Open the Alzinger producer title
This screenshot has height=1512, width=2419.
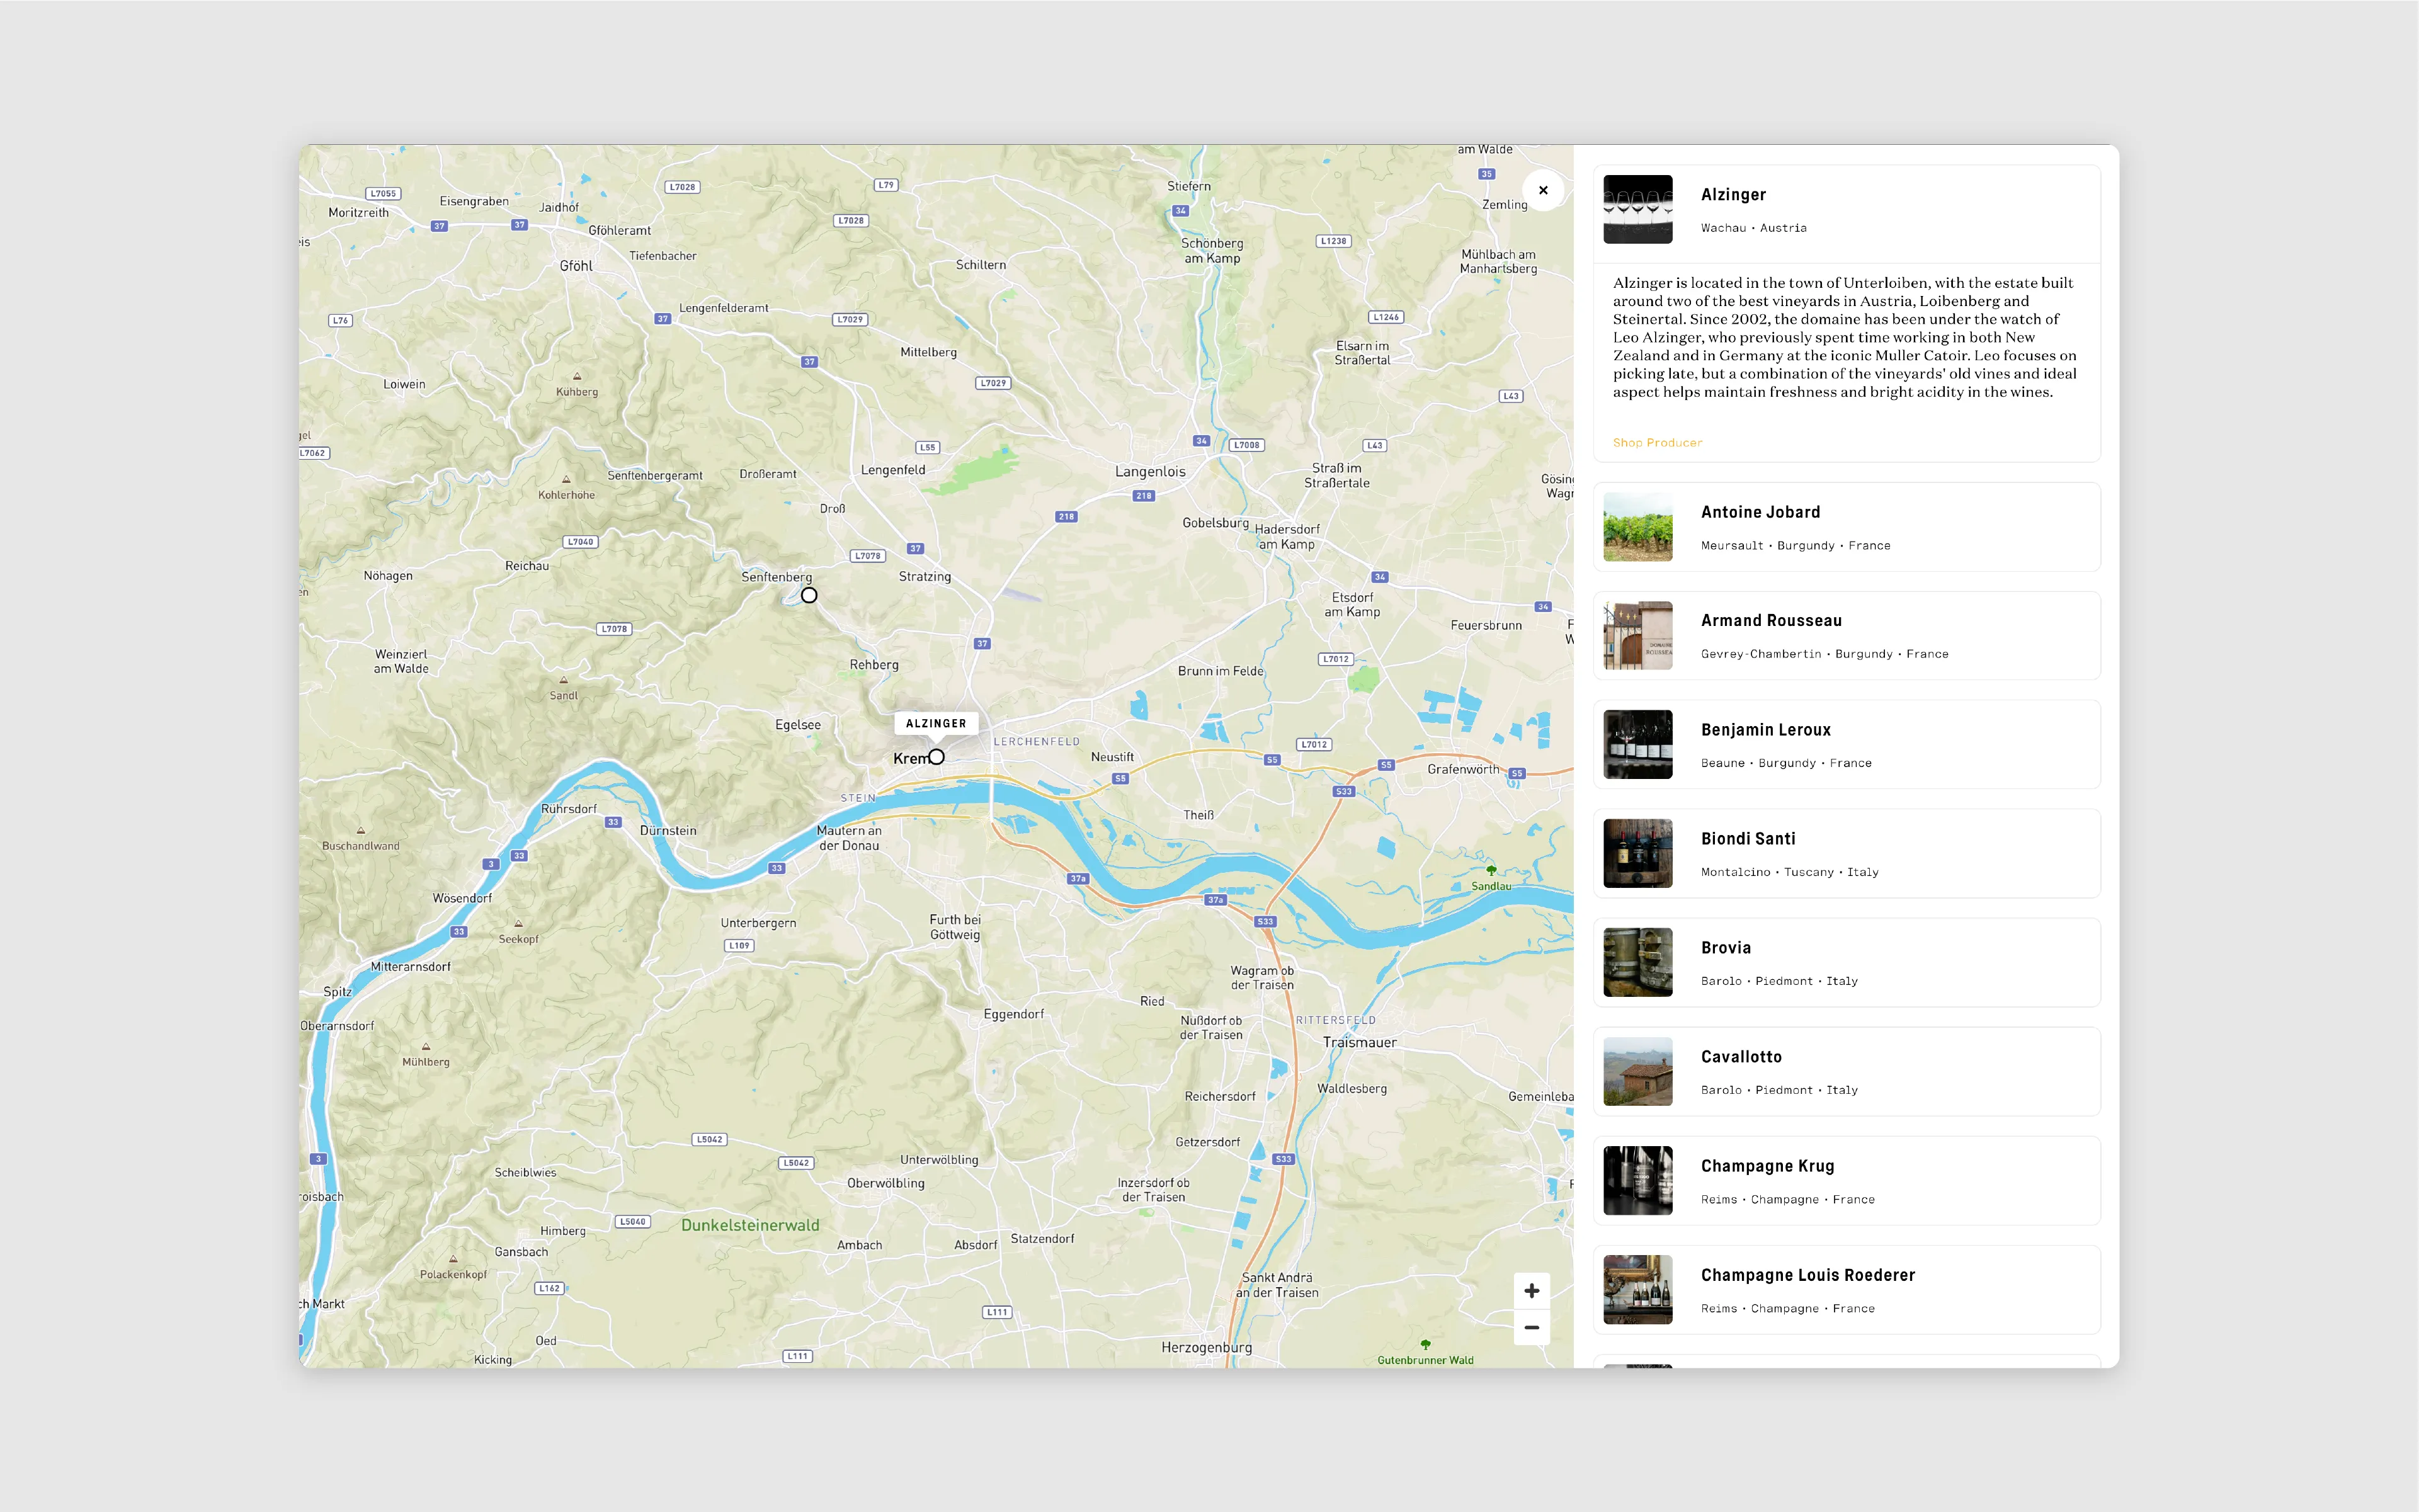tap(1733, 195)
